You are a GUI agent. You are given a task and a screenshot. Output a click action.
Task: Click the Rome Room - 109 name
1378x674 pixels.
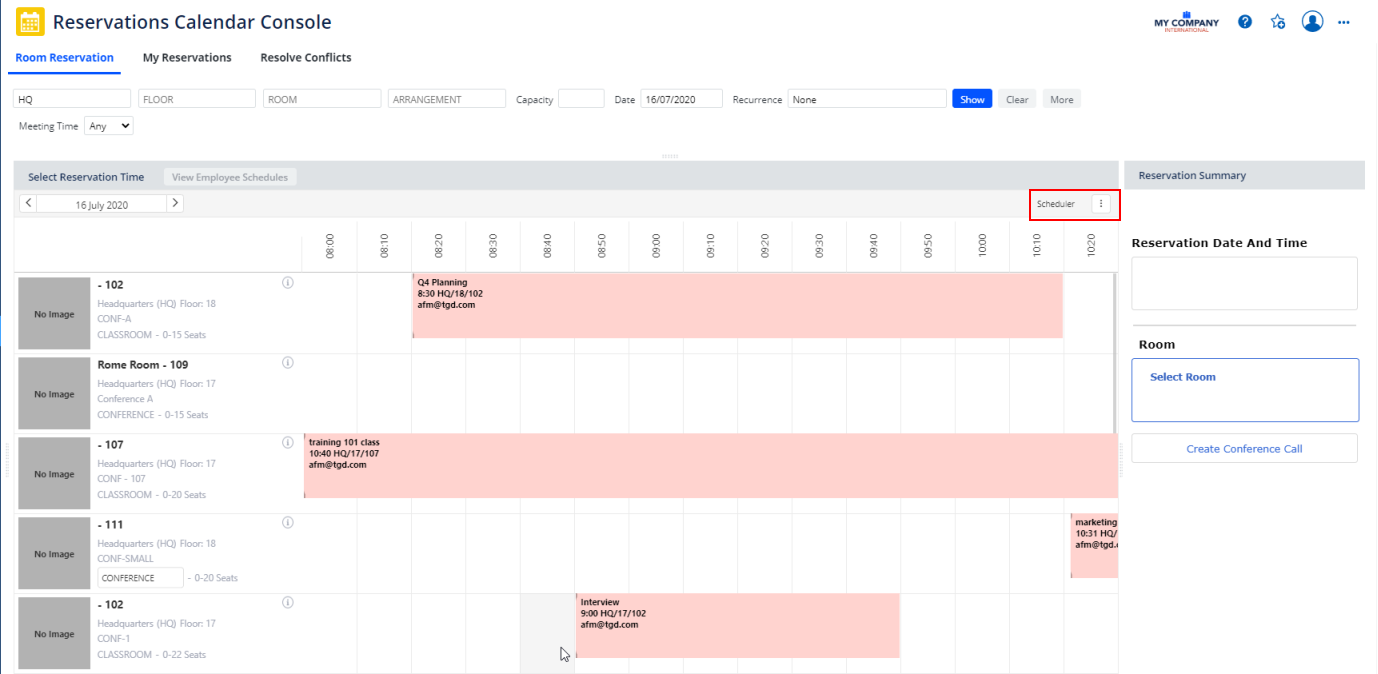click(142, 365)
